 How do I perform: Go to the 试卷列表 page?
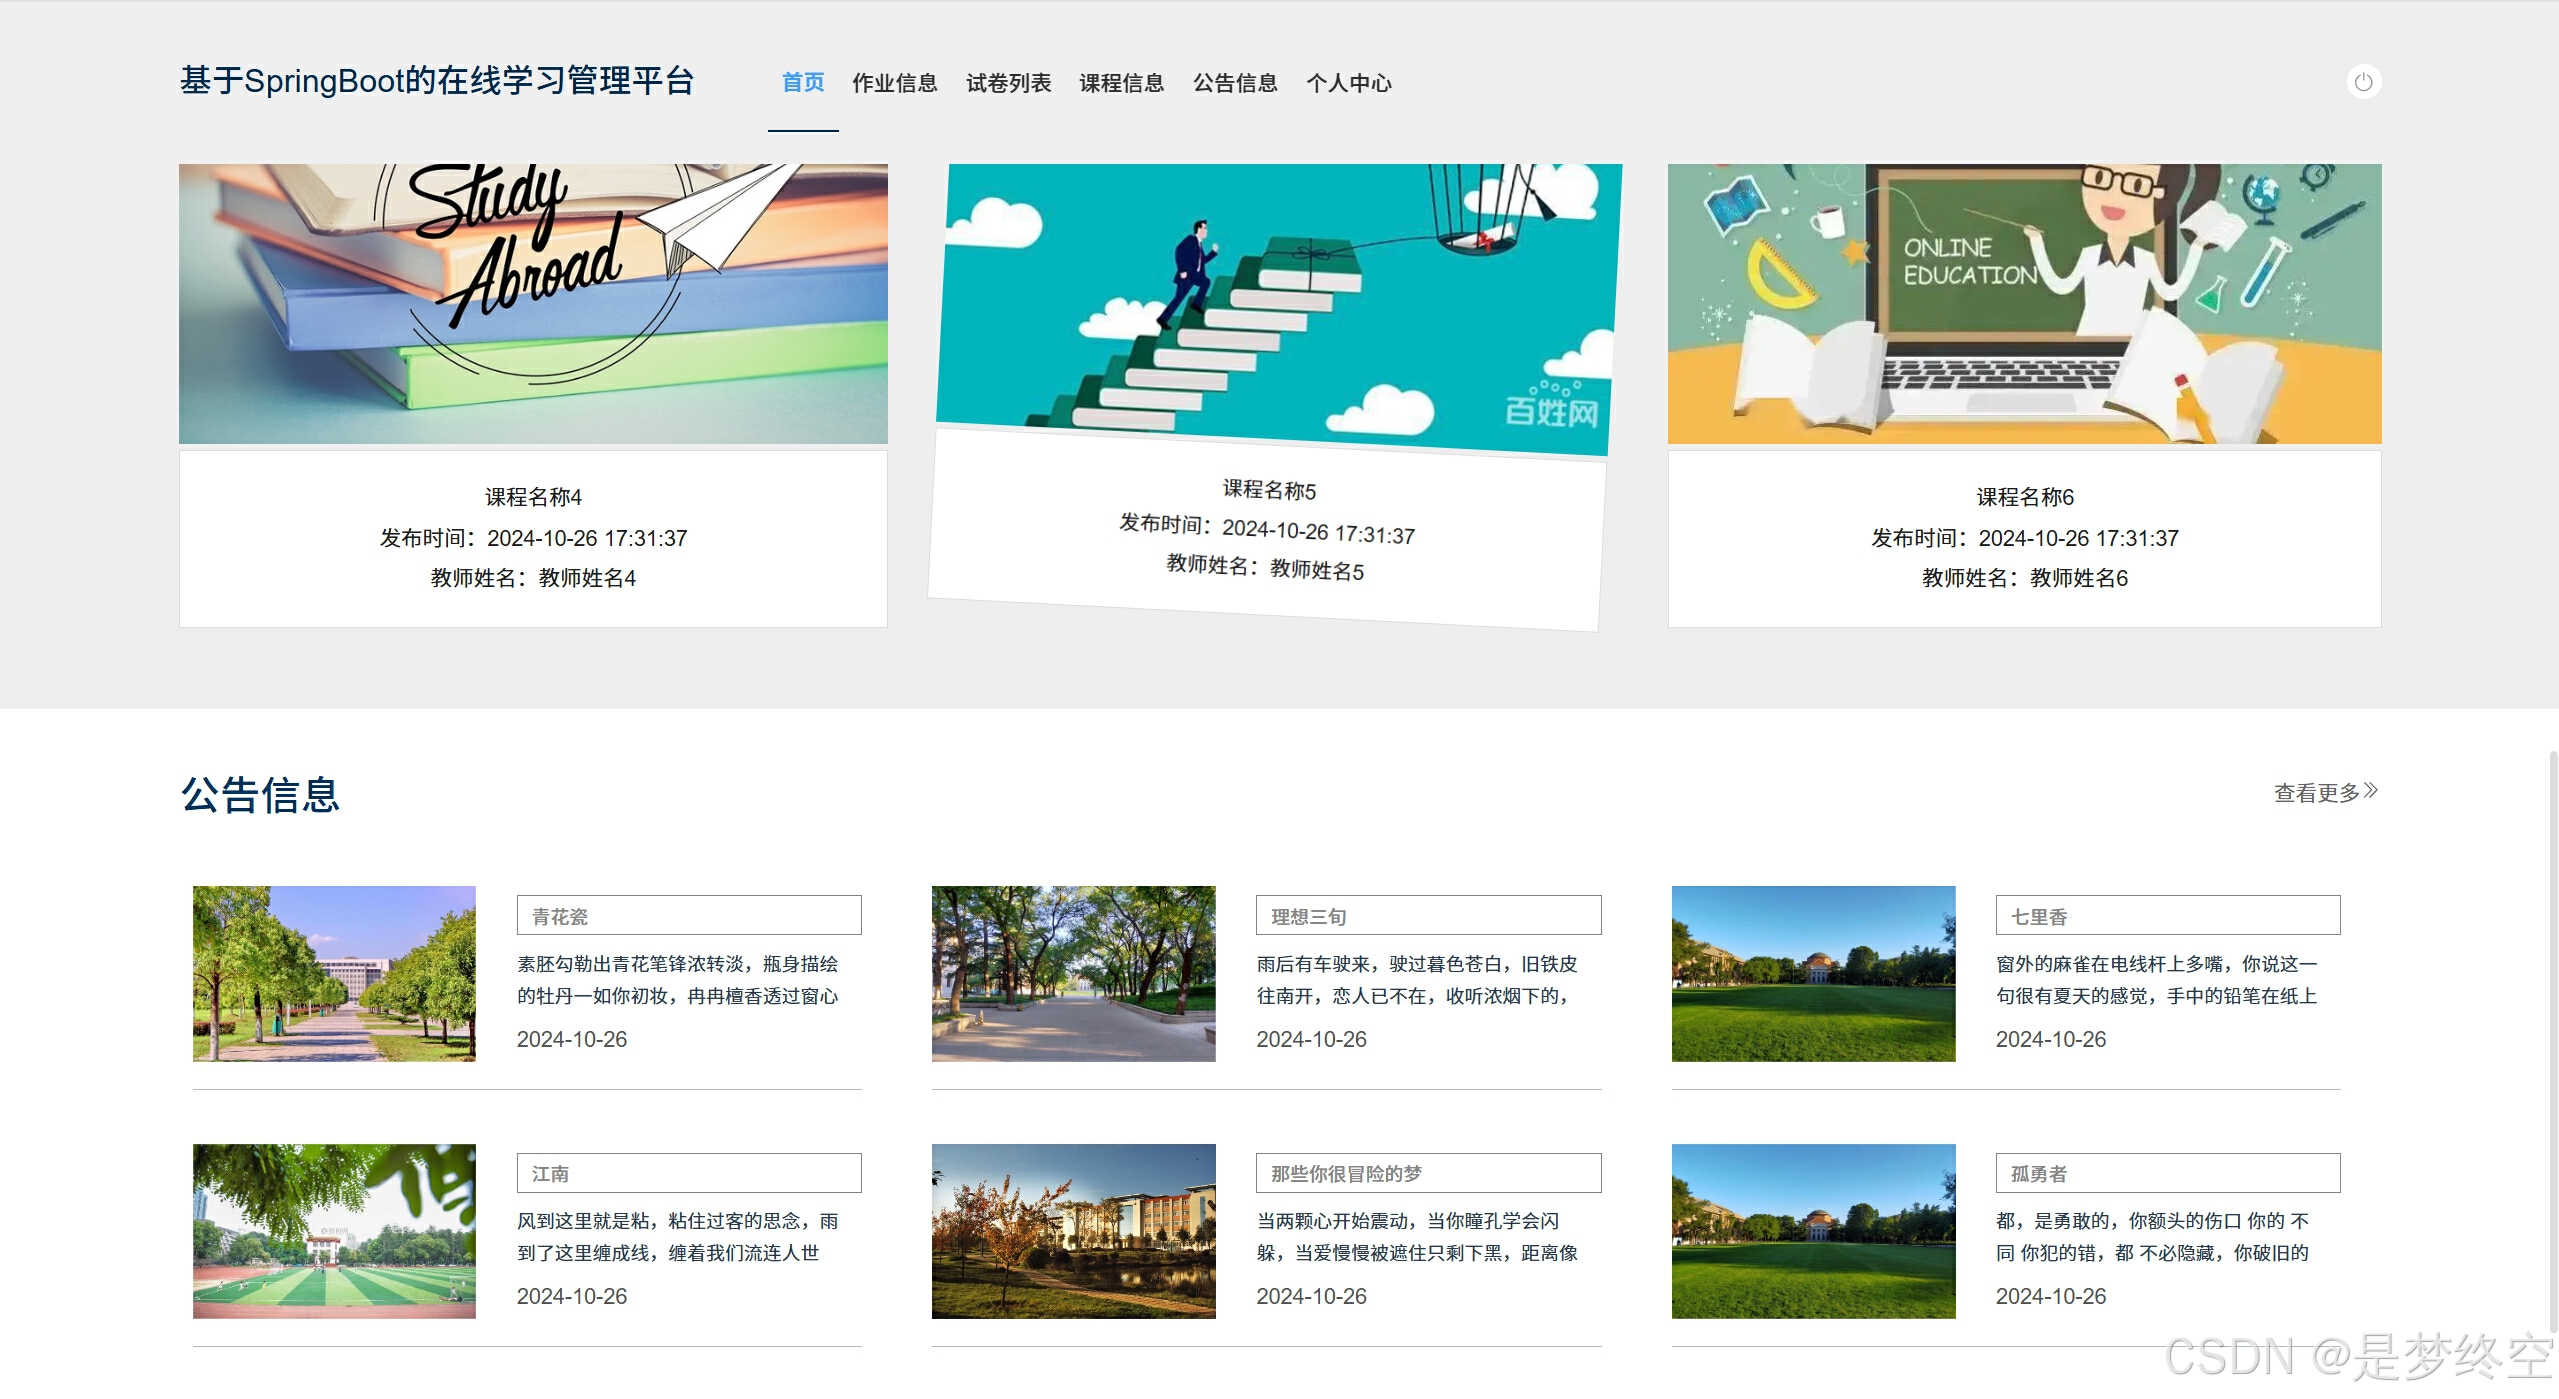pyautogui.click(x=1008, y=83)
